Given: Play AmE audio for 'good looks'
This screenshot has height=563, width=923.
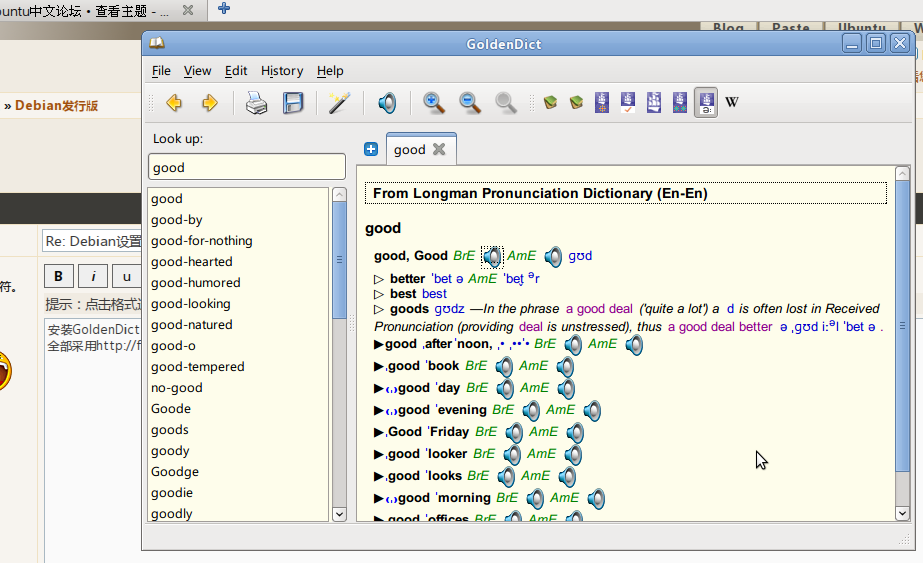Looking at the screenshot, I should click(567, 476).
